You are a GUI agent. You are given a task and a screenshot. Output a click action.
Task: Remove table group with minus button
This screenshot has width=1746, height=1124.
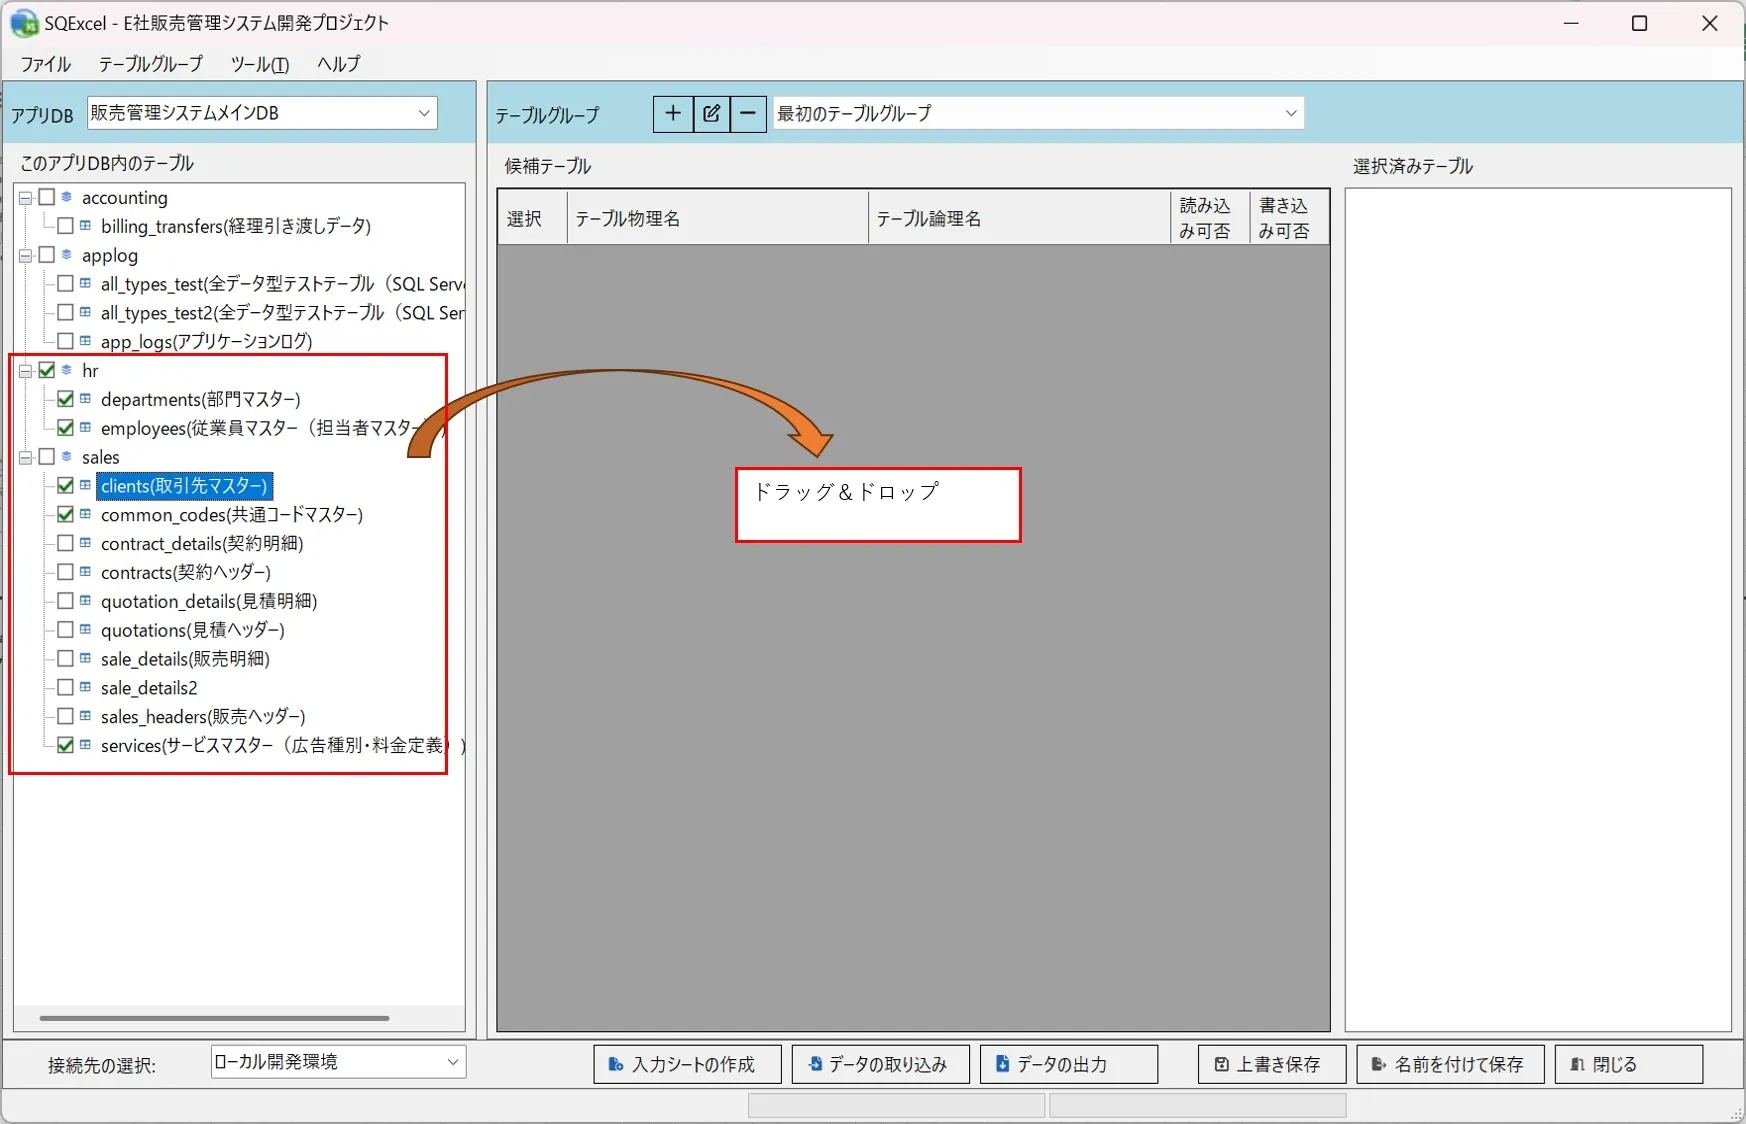tap(748, 114)
